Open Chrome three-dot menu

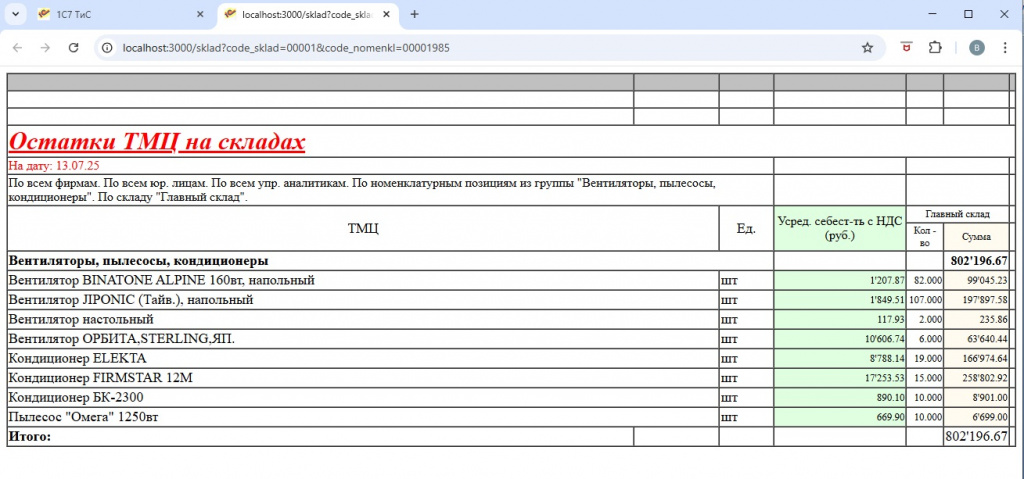click(x=1005, y=48)
